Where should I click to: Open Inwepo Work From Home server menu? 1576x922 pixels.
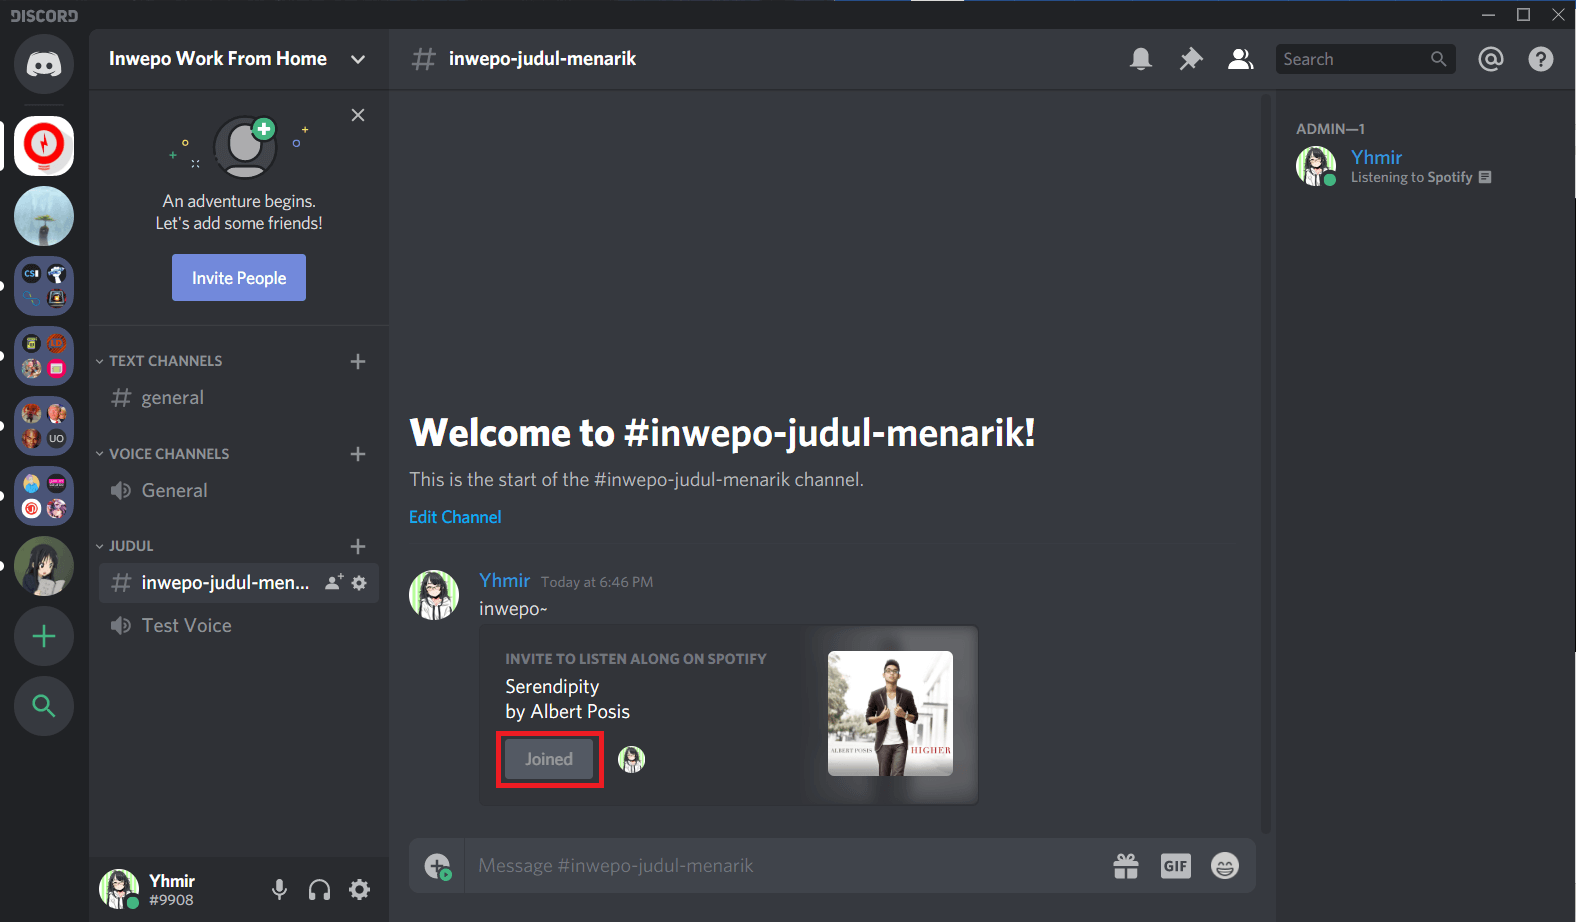coord(239,59)
